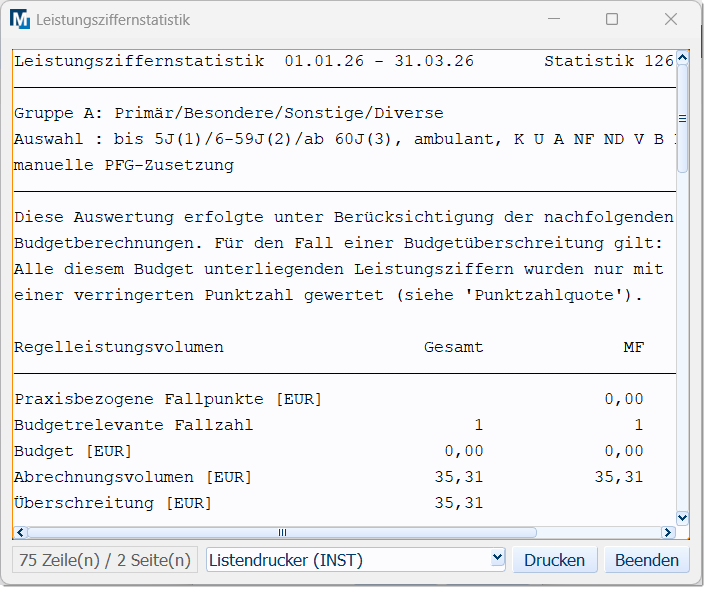This screenshot has width=707, height=590.
Task: Click the row label 'Budgetrelevante Fallzahl'
Action: tap(134, 426)
